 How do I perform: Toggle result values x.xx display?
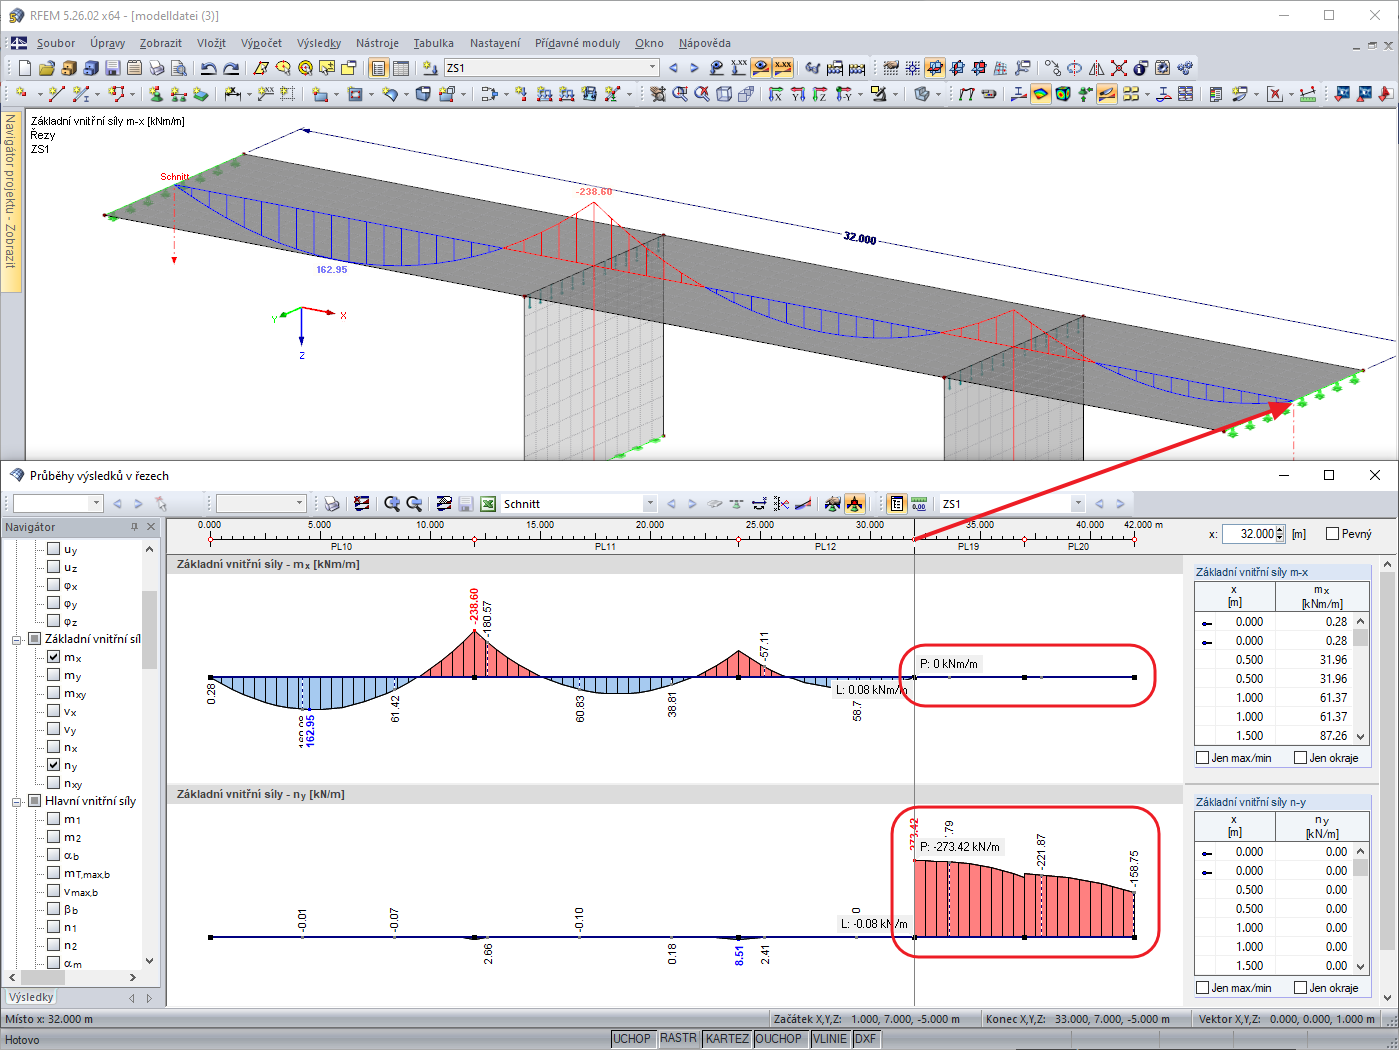pos(783,68)
